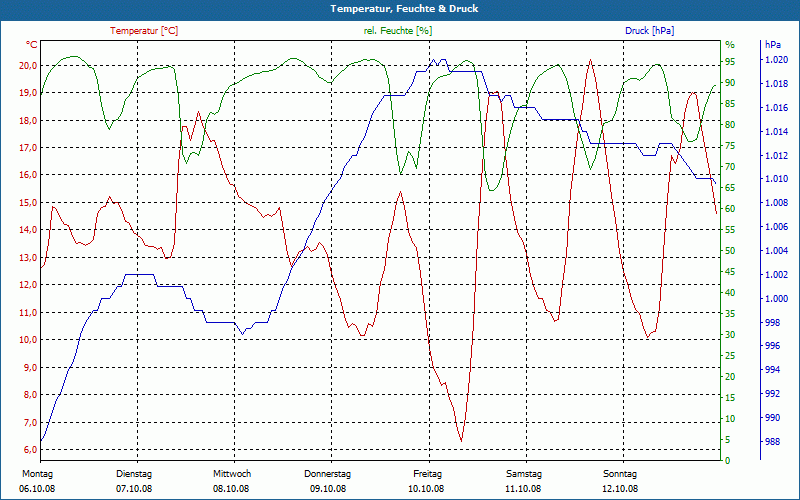Click the date 11.10.08
800x500 pixels.
coord(523,489)
